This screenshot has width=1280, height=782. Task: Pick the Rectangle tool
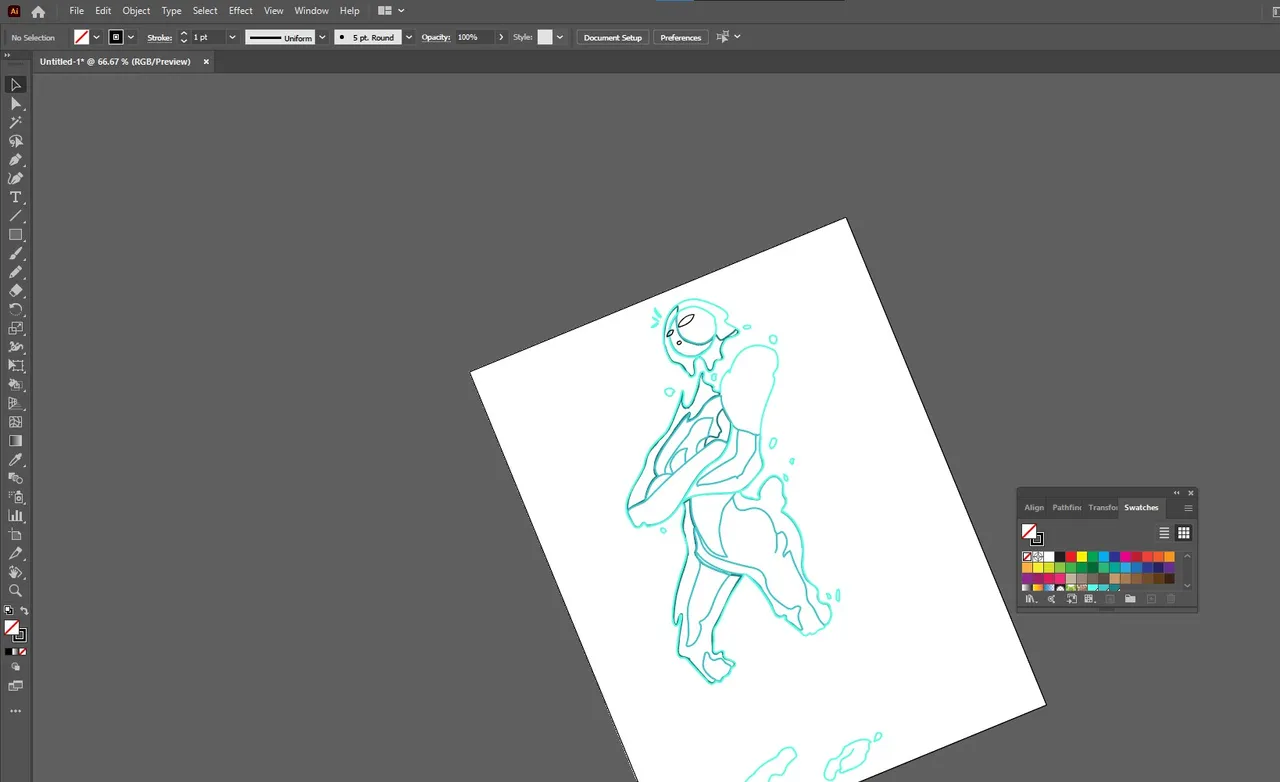(15, 235)
